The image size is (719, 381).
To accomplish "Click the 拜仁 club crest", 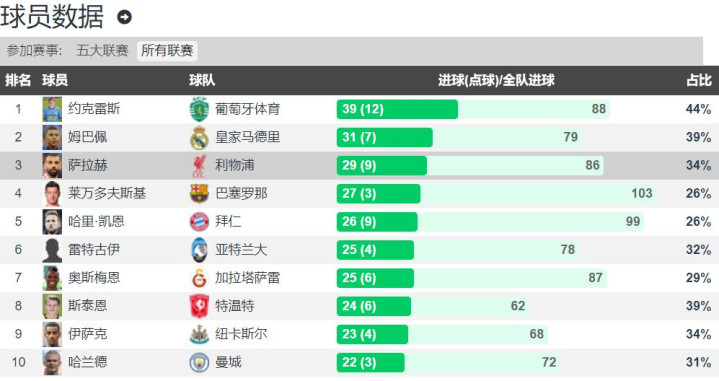I will (x=199, y=222).
